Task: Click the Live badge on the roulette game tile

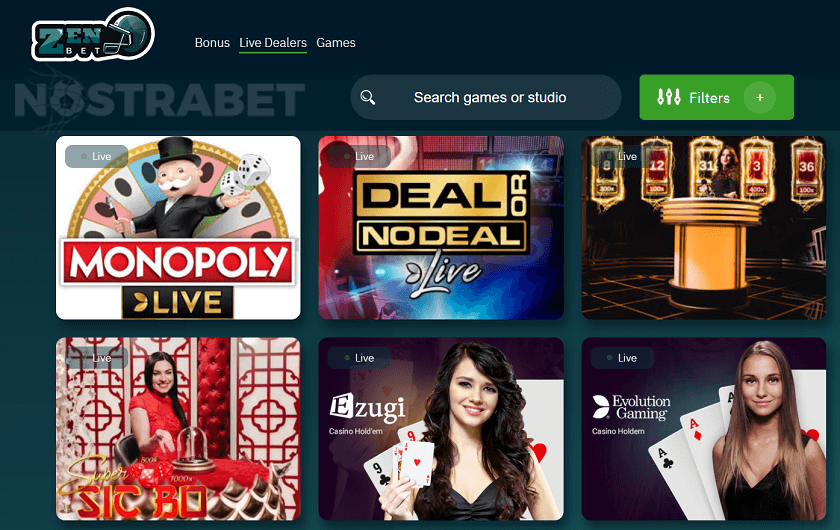Action: (x=622, y=156)
